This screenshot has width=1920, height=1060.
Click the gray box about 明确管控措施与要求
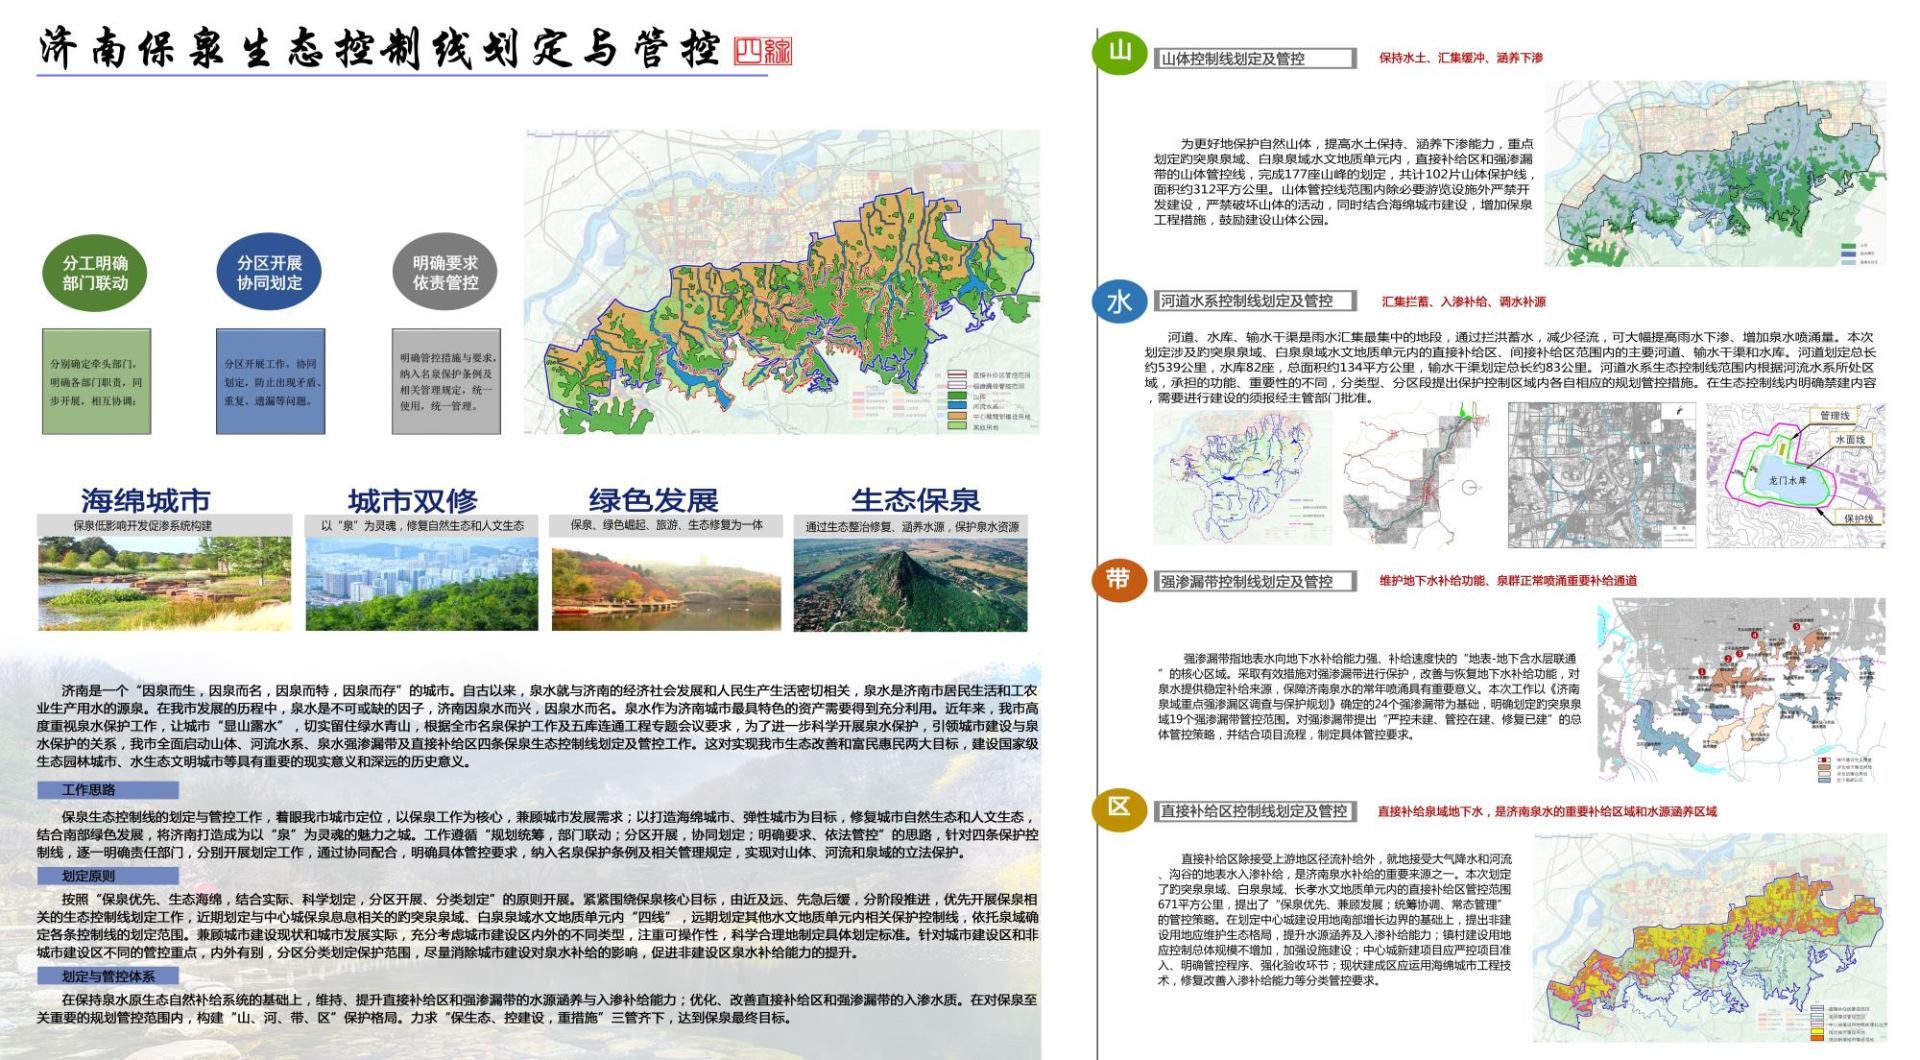[446, 381]
